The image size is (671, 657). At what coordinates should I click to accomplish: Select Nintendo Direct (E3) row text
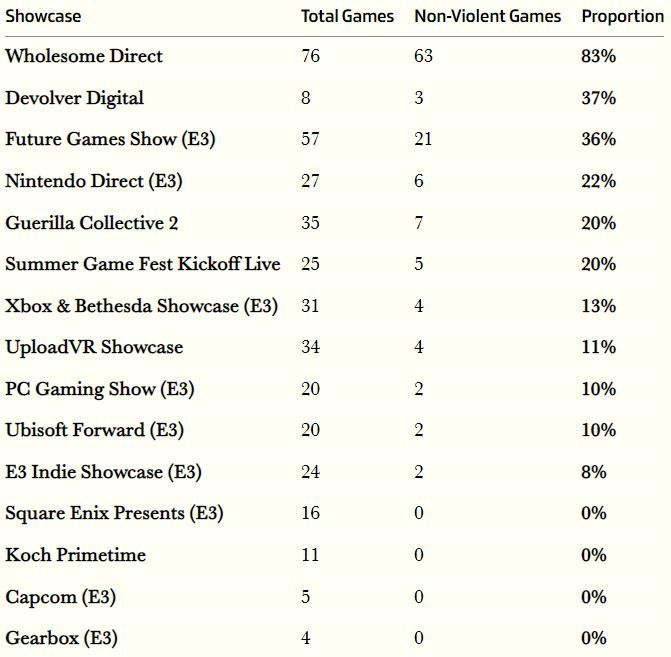[94, 181]
